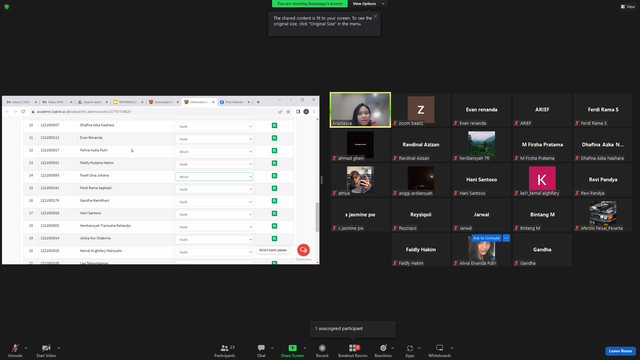Open the highlighted attendance dropdown in row 14
Screen dimensions: 640x360
click(214, 177)
